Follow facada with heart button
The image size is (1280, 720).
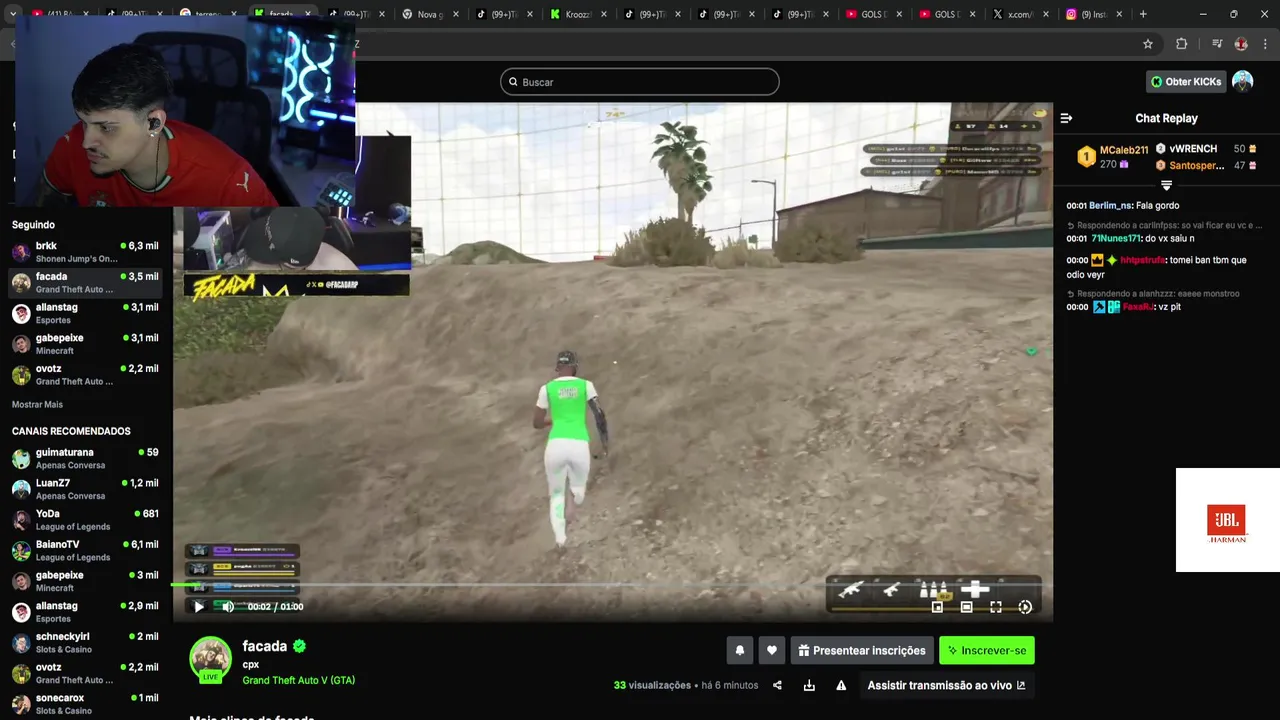pyautogui.click(x=772, y=650)
